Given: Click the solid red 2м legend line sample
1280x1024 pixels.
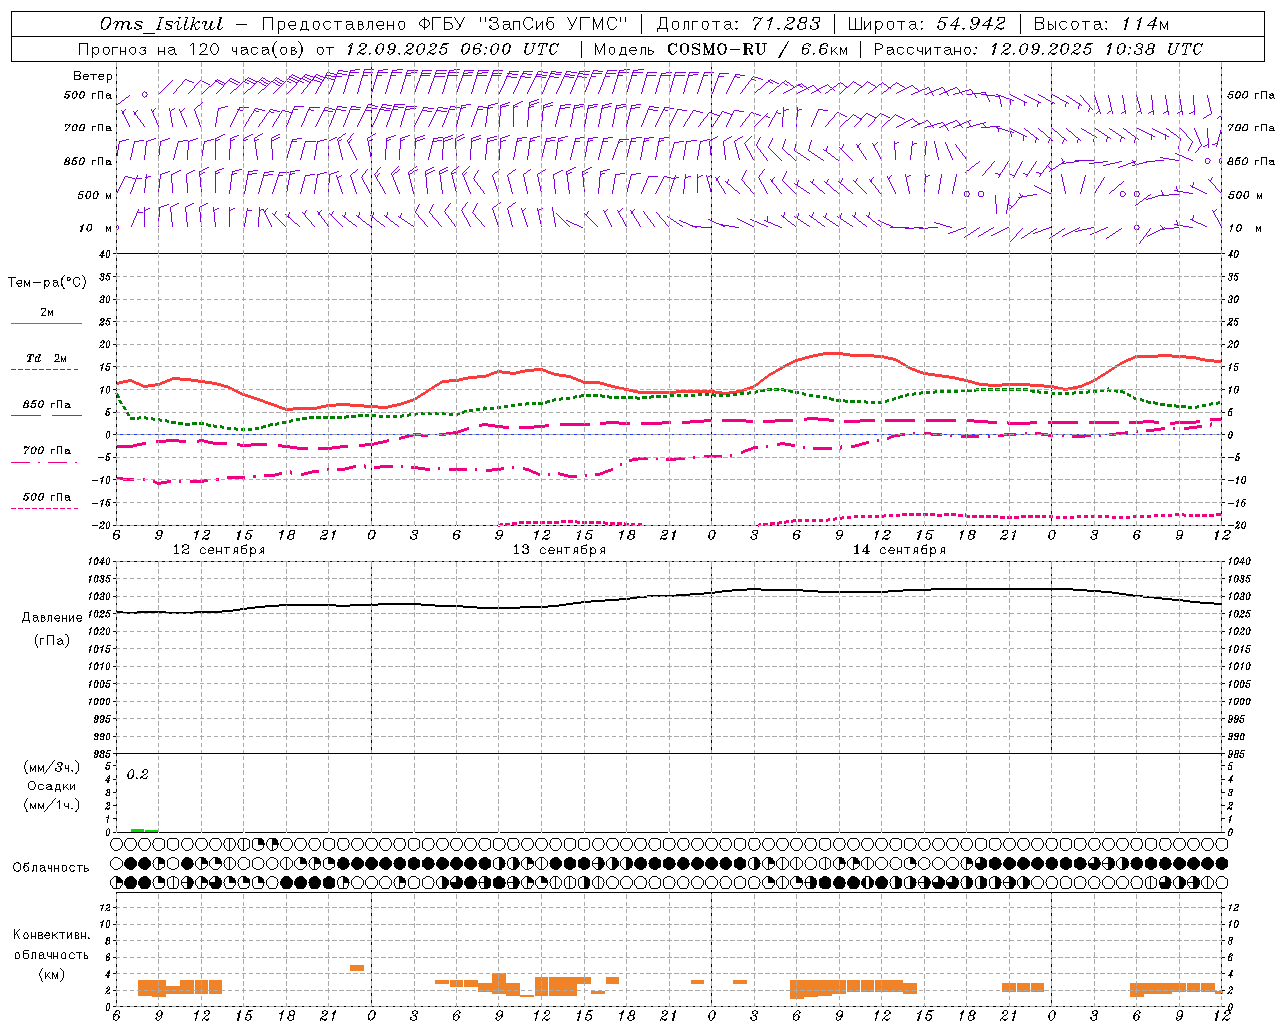Looking at the screenshot, I should click(46, 324).
